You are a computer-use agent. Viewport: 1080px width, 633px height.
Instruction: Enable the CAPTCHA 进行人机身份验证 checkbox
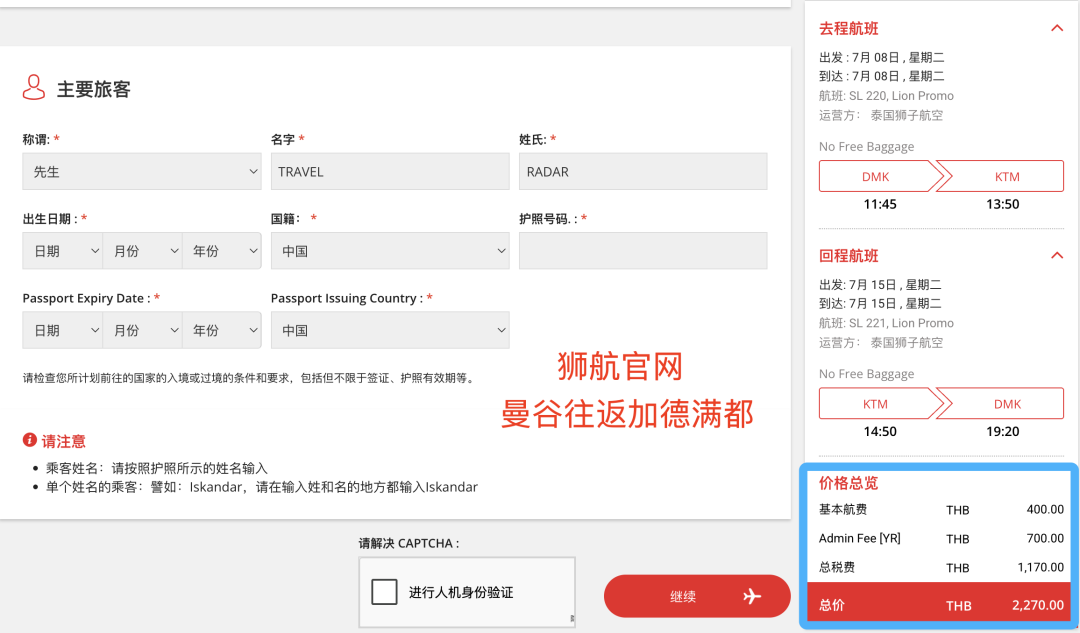click(385, 592)
